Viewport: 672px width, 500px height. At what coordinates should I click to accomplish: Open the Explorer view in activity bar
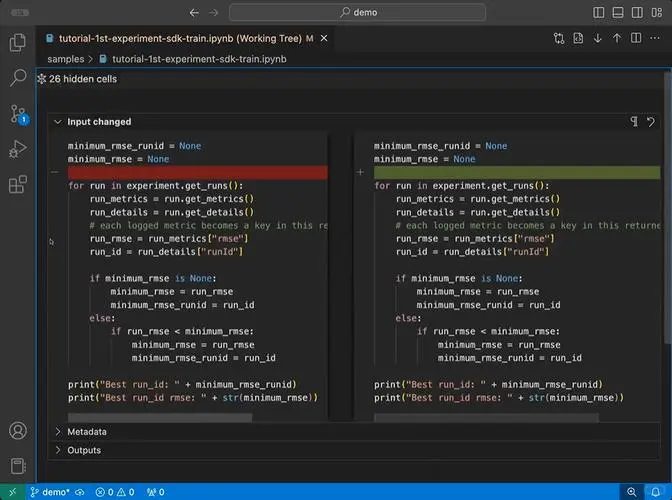coord(18,42)
